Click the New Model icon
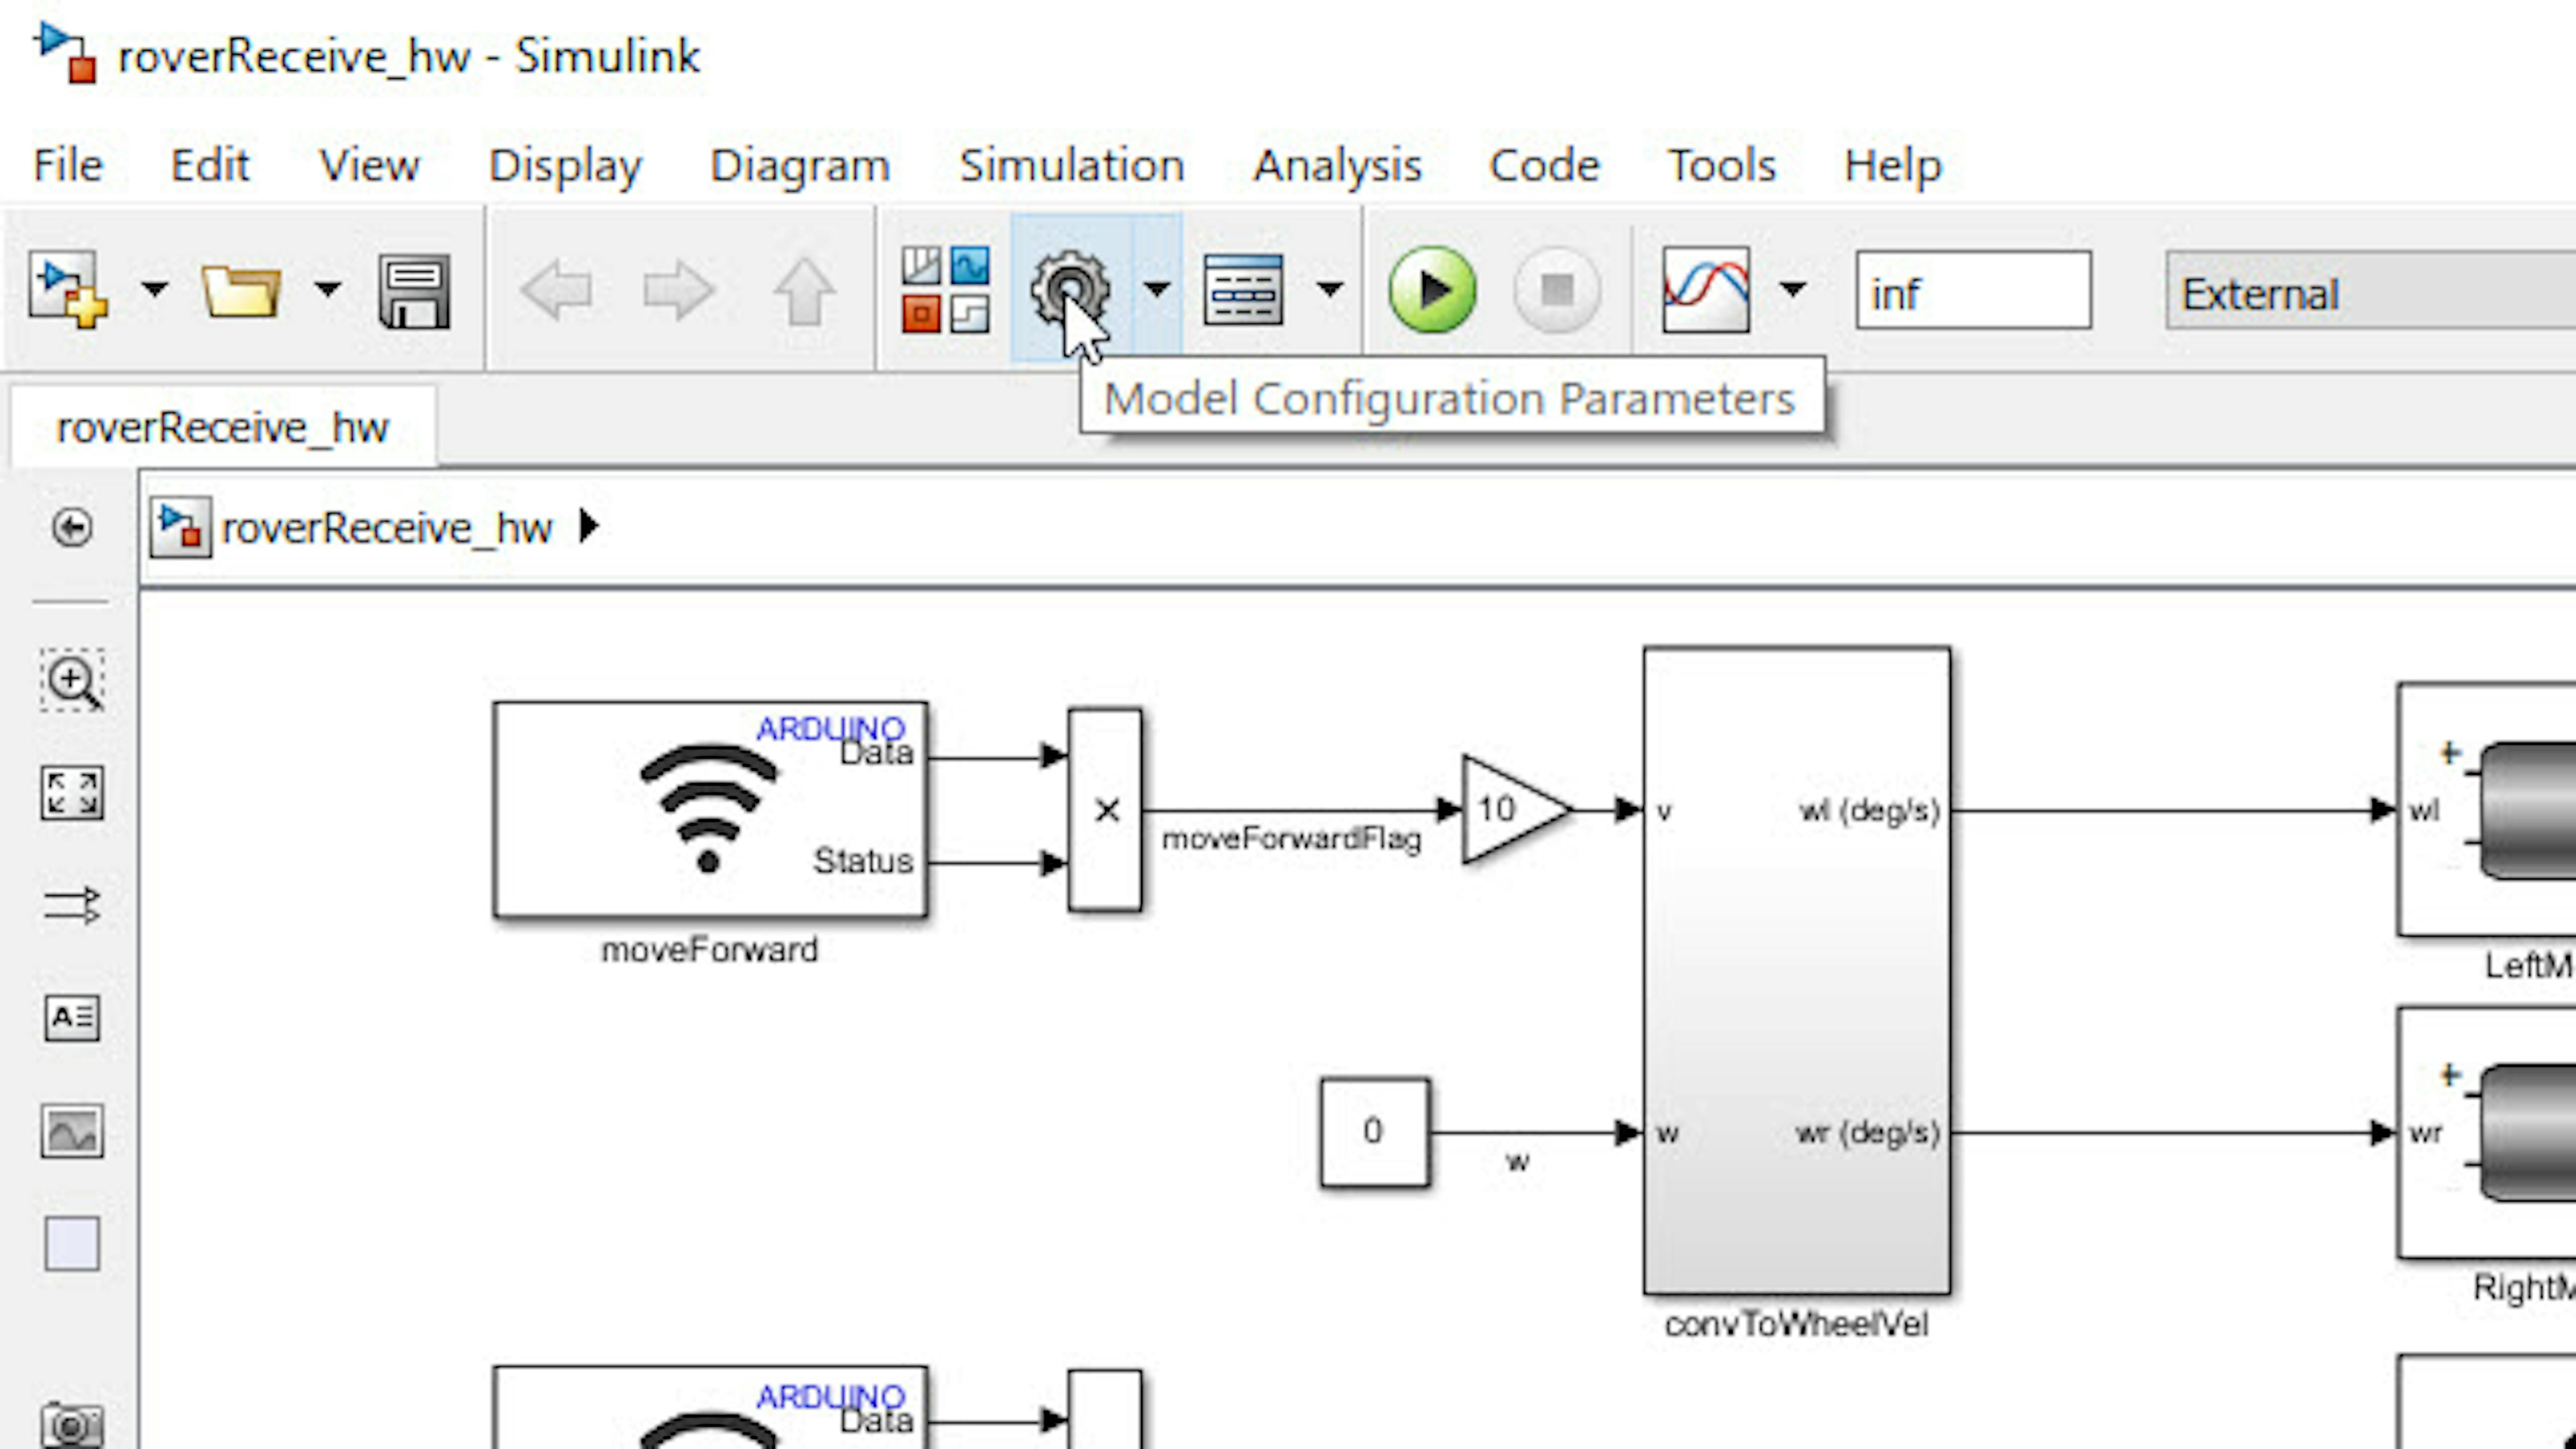The width and height of the screenshot is (2576, 1449). (x=67, y=289)
